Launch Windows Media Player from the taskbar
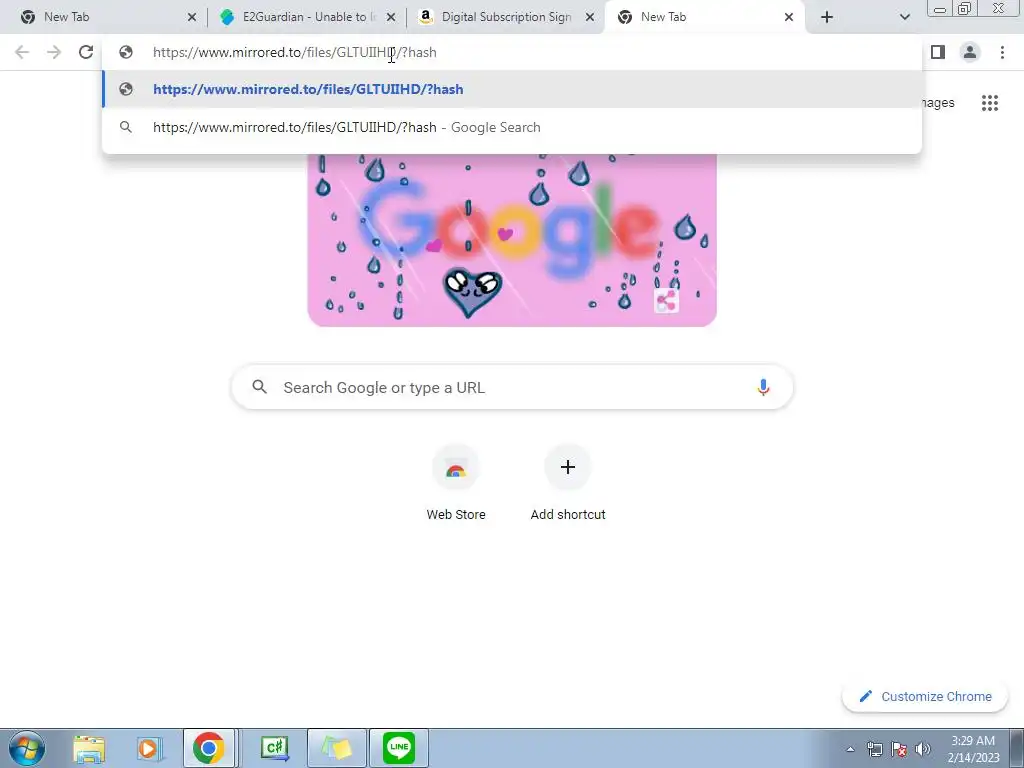The height and width of the screenshot is (768, 1024). pyautogui.click(x=149, y=748)
